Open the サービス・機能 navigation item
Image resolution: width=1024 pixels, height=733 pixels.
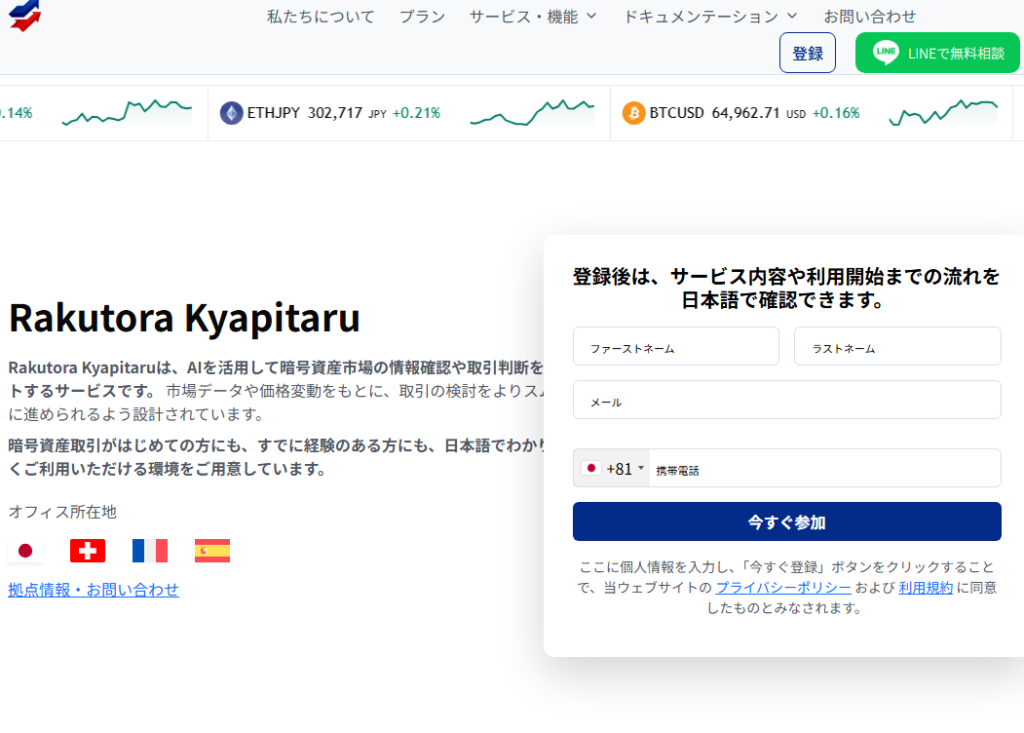click(524, 16)
